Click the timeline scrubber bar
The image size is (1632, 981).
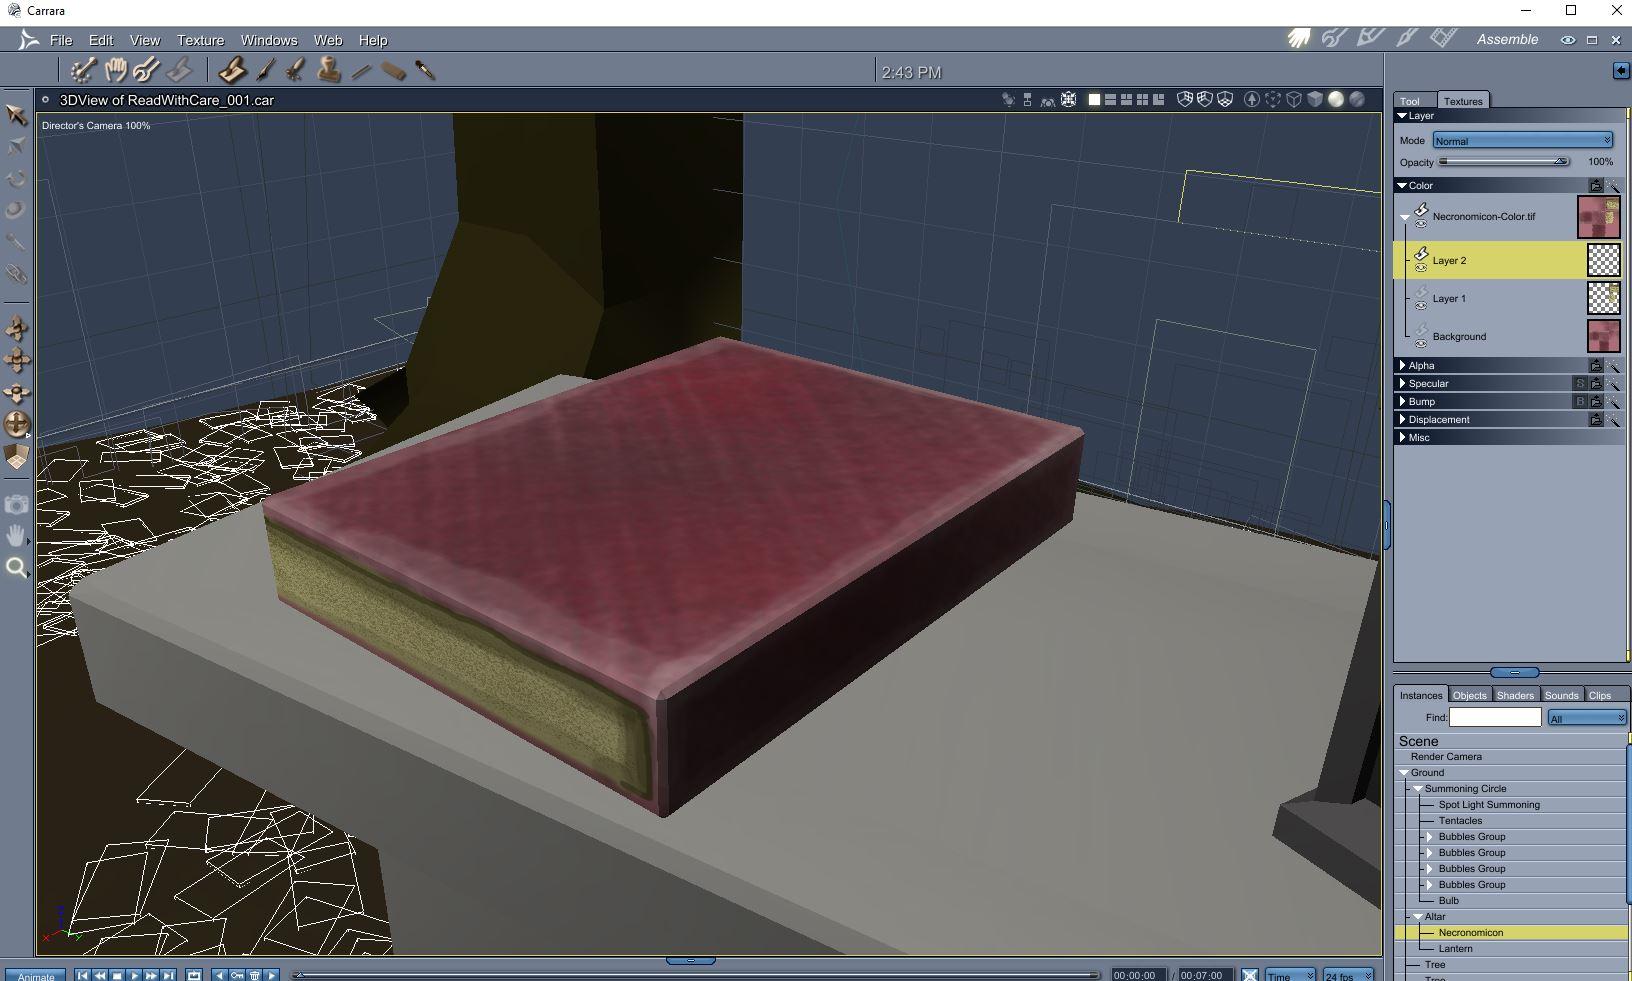[697, 975]
